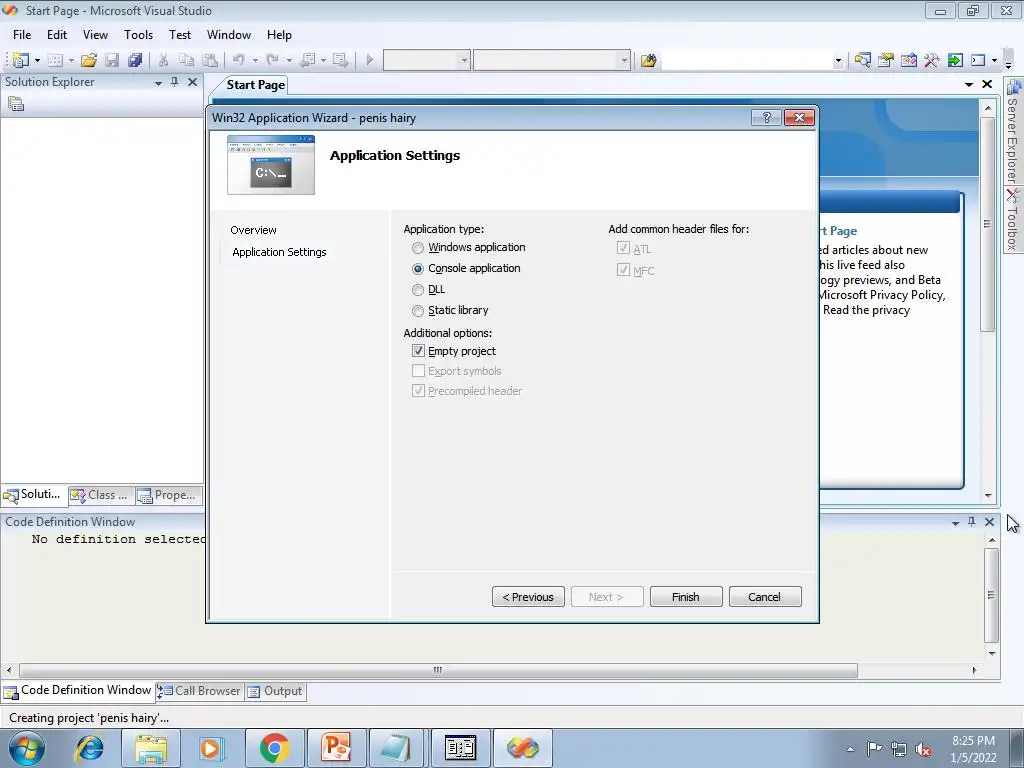Open the active files dropdown beside Start Page tab
The width and height of the screenshot is (1024, 768).
(968, 84)
